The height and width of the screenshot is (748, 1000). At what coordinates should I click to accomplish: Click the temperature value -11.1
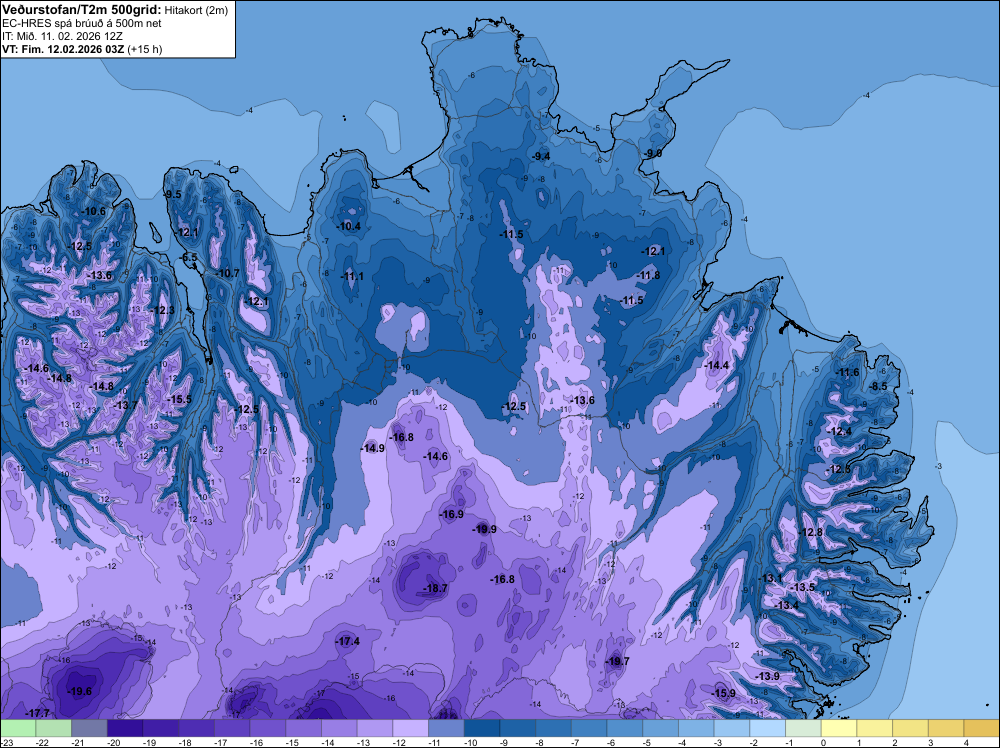coord(352,276)
